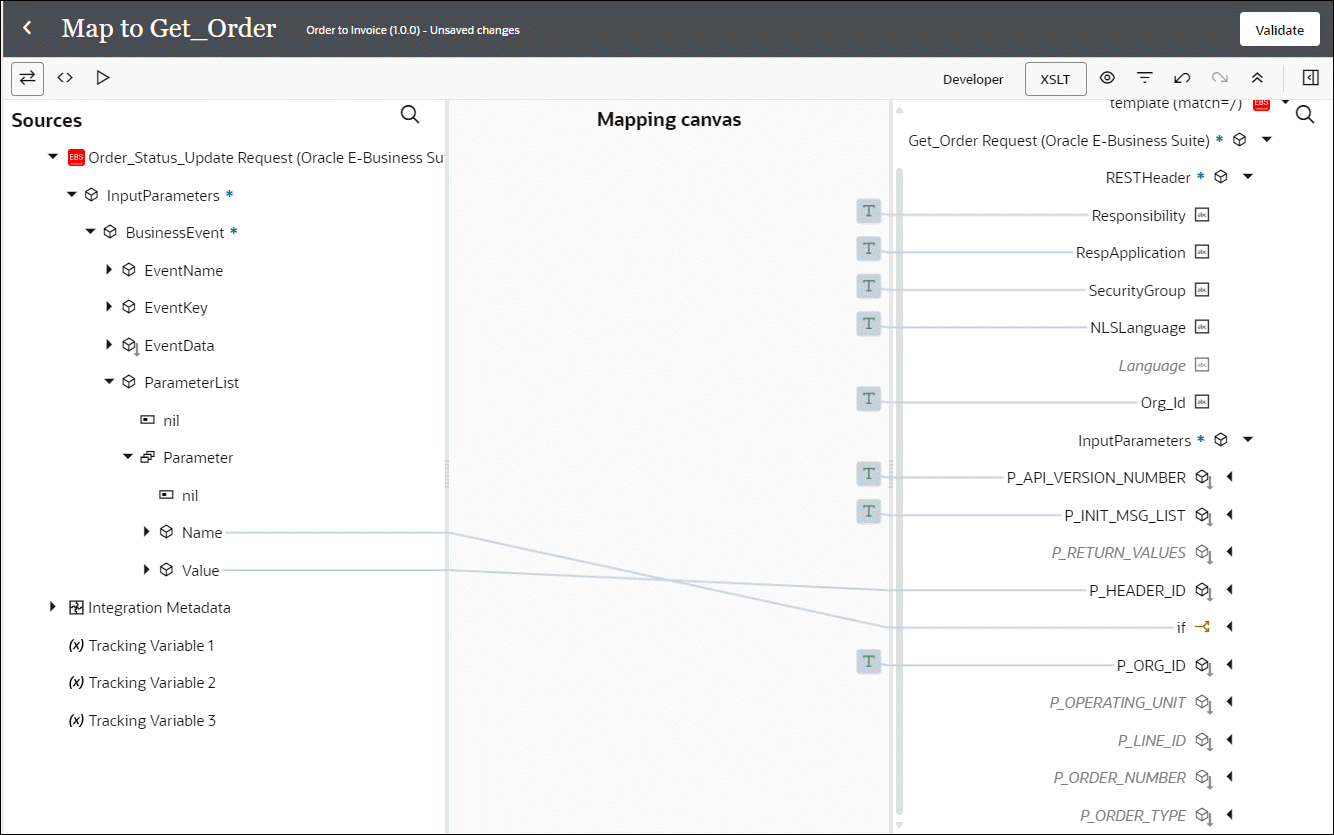The width and height of the screenshot is (1334, 835).
Task: Click the Redo icon
Action: (1219, 78)
